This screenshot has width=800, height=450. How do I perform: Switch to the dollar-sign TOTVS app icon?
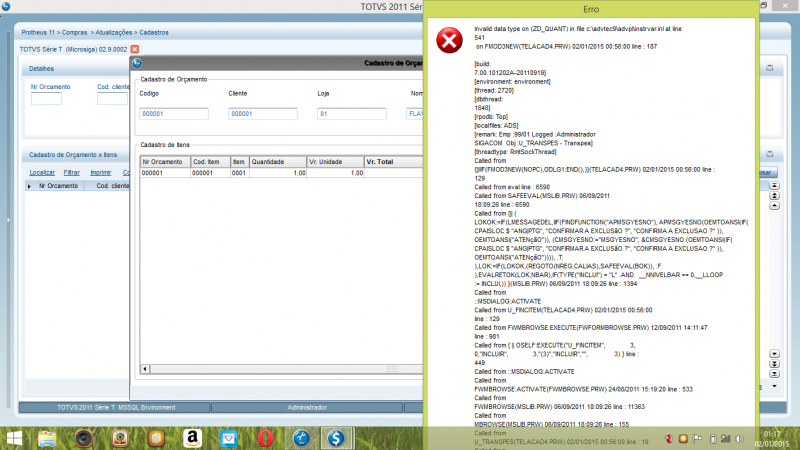(x=336, y=438)
